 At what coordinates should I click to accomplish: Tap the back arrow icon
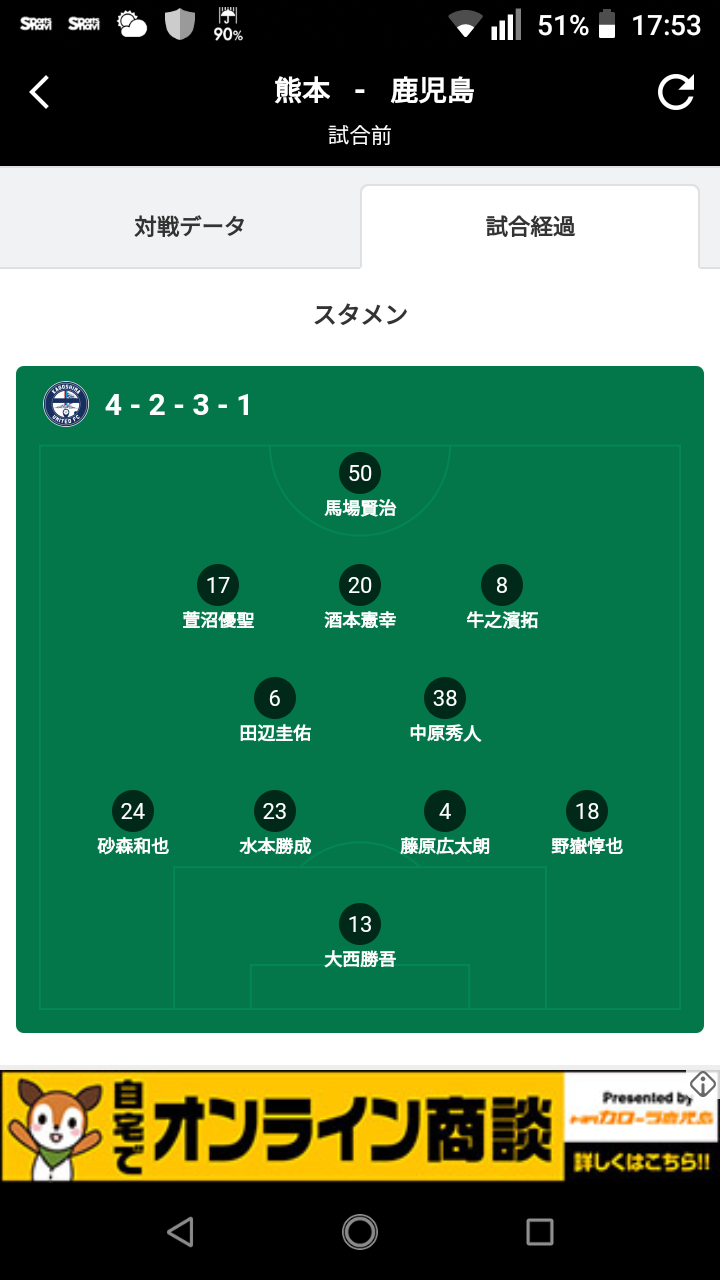pyautogui.click(x=39, y=92)
